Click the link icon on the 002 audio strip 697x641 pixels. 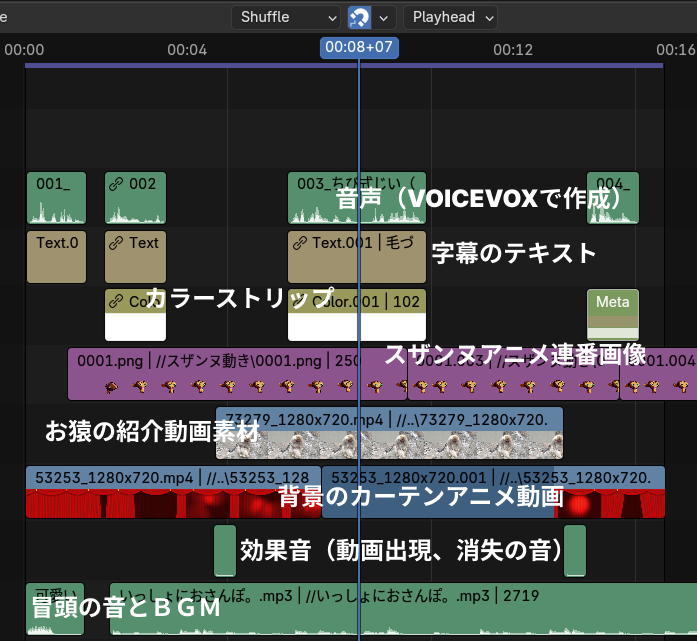[x=116, y=184]
